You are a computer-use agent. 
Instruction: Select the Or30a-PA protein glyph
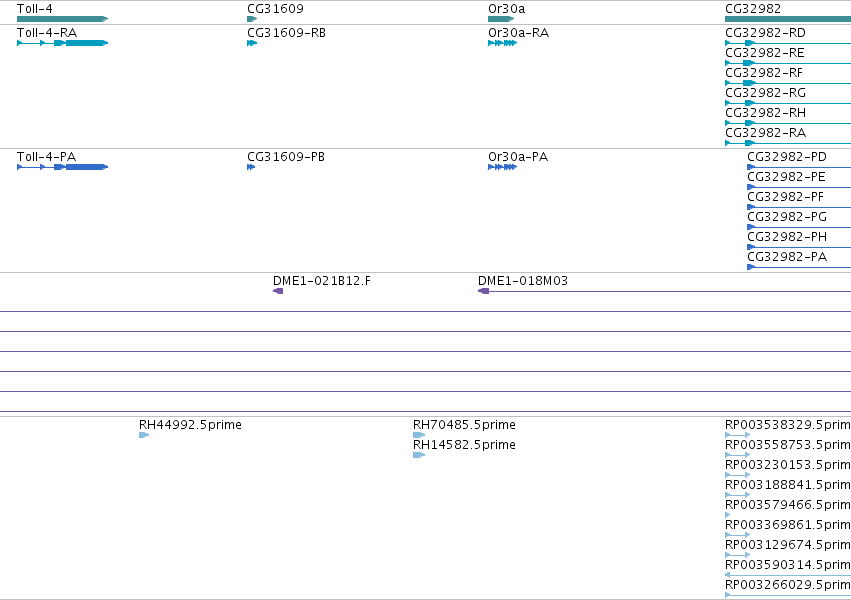point(503,167)
